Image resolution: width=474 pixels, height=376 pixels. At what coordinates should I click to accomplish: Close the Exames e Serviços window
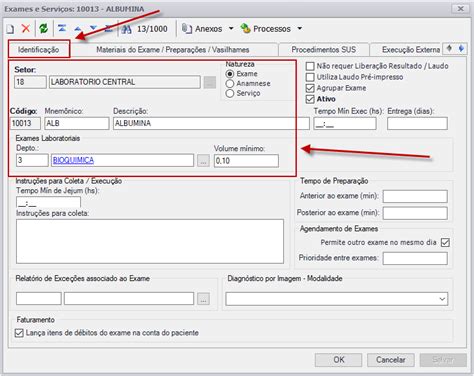[x=461, y=8]
